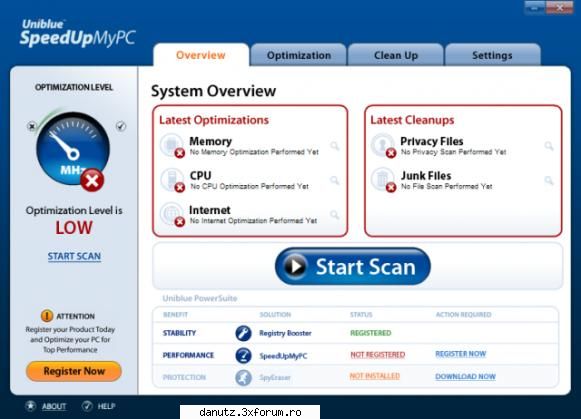581x419 pixels.
Task: Click magnifier icon next to Privacy Files
Action: click(549, 146)
